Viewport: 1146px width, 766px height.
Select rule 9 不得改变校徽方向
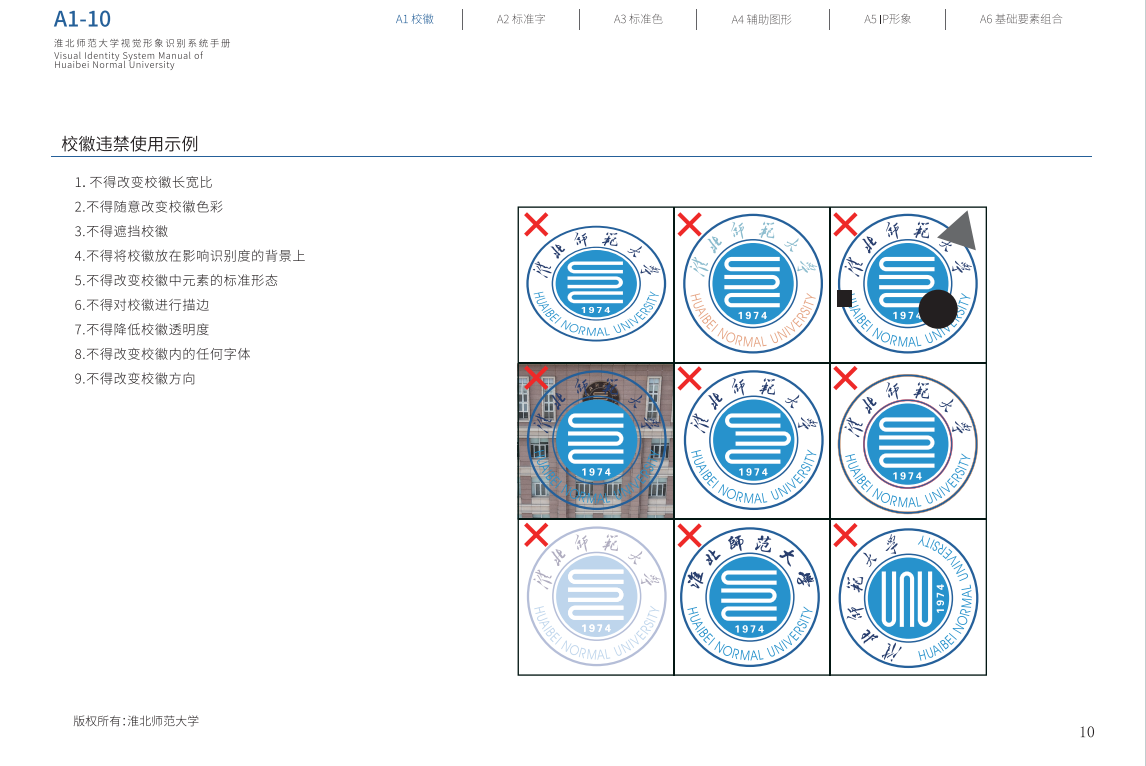134,379
